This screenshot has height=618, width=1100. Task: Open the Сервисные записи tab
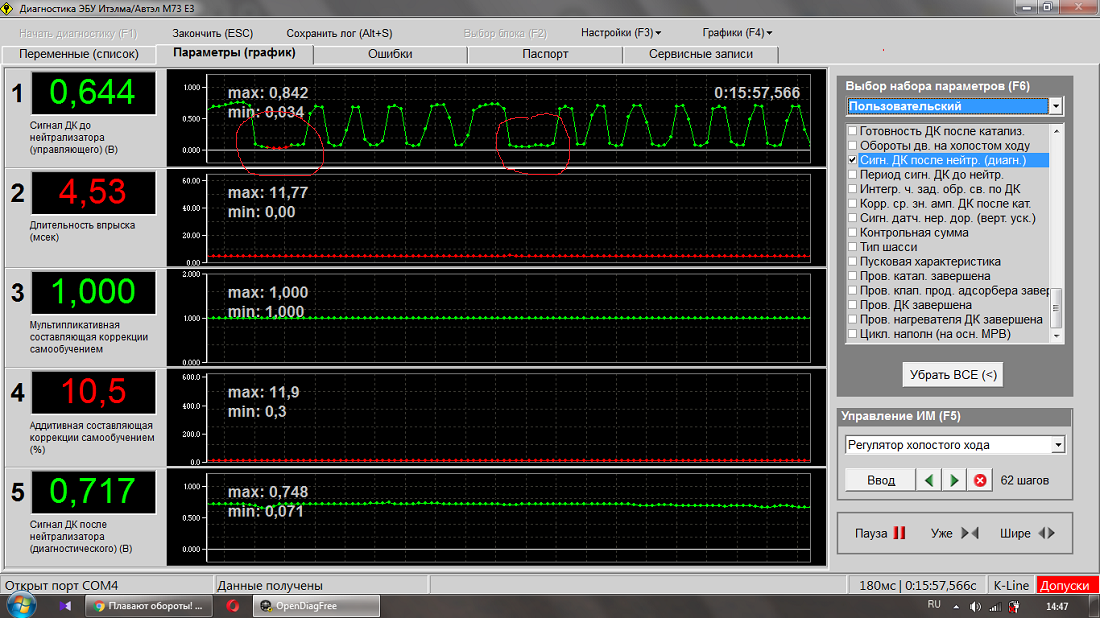tap(700, 54)
